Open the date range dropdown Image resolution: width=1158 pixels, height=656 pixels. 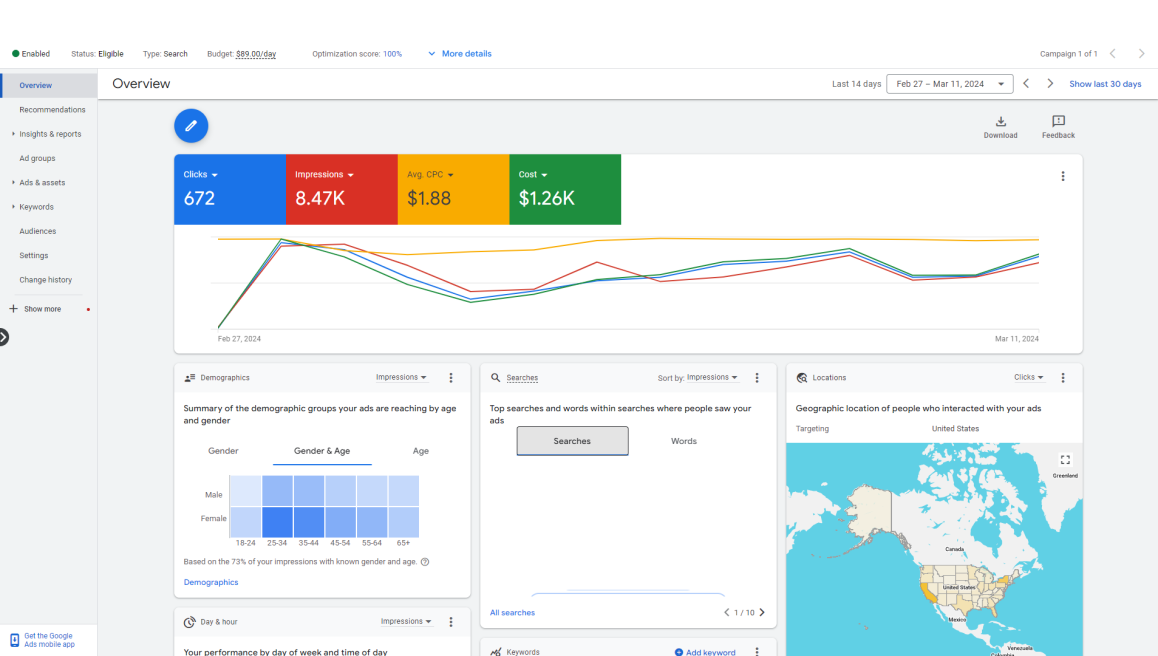pyautogui.click(x=950, y=84)
